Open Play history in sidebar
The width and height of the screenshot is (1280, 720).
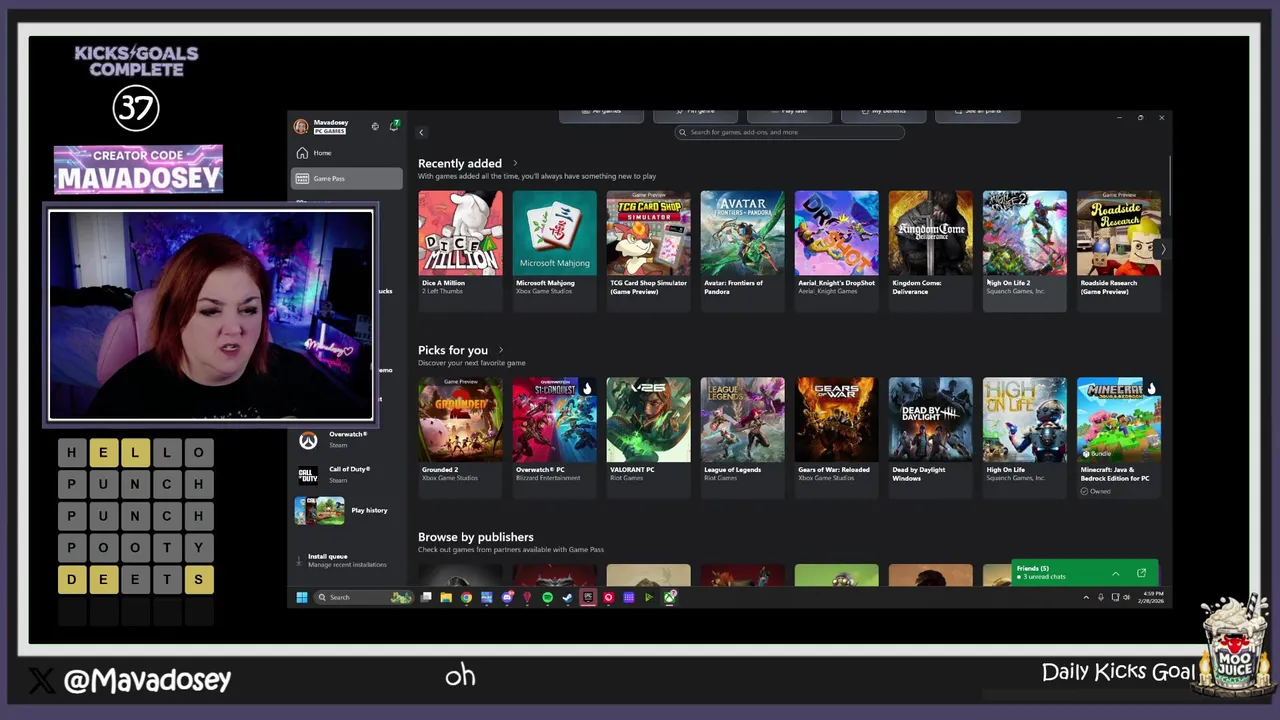tap(345, 511)
